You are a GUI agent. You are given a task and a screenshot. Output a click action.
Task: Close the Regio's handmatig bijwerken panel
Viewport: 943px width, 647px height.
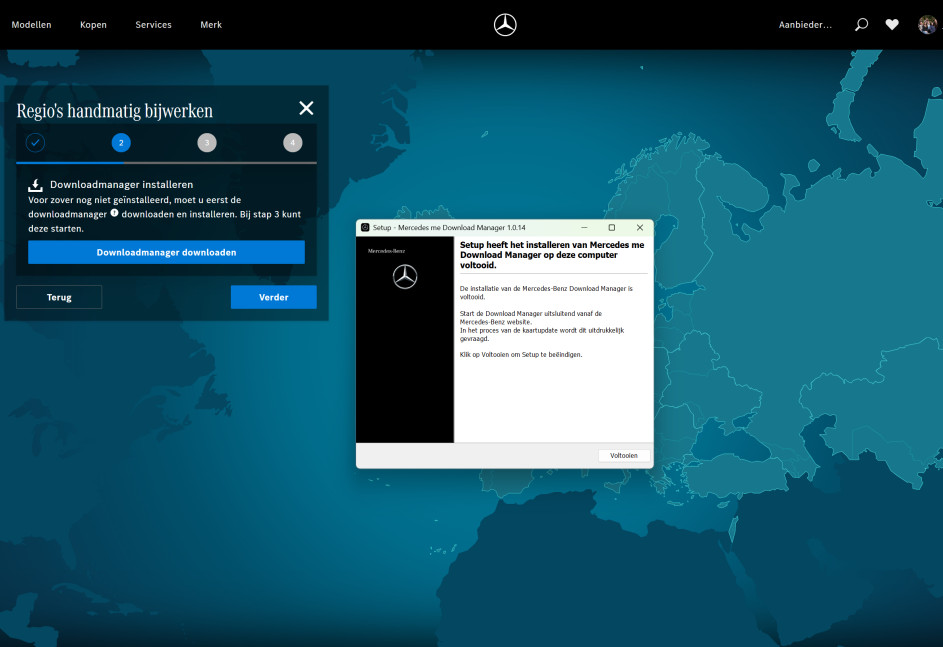click(x=306, y=108)
